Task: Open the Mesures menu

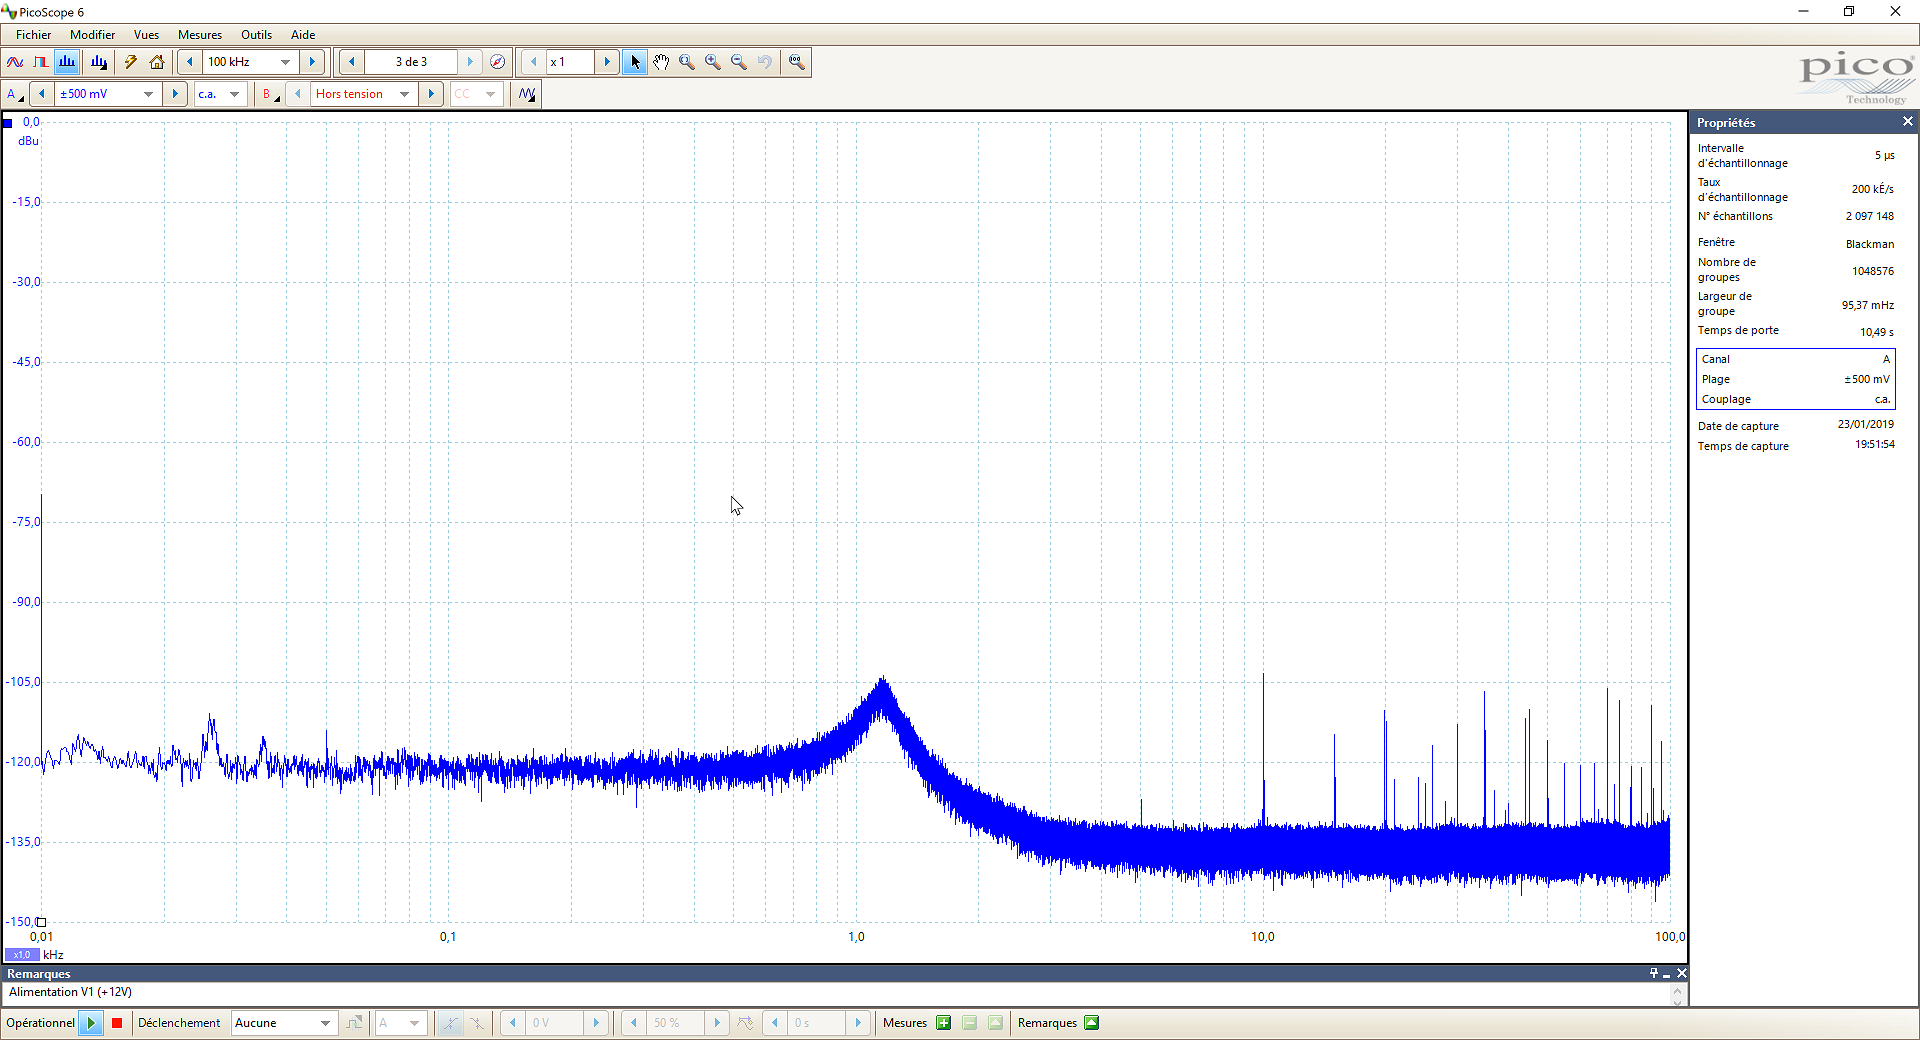Action: 200,35
